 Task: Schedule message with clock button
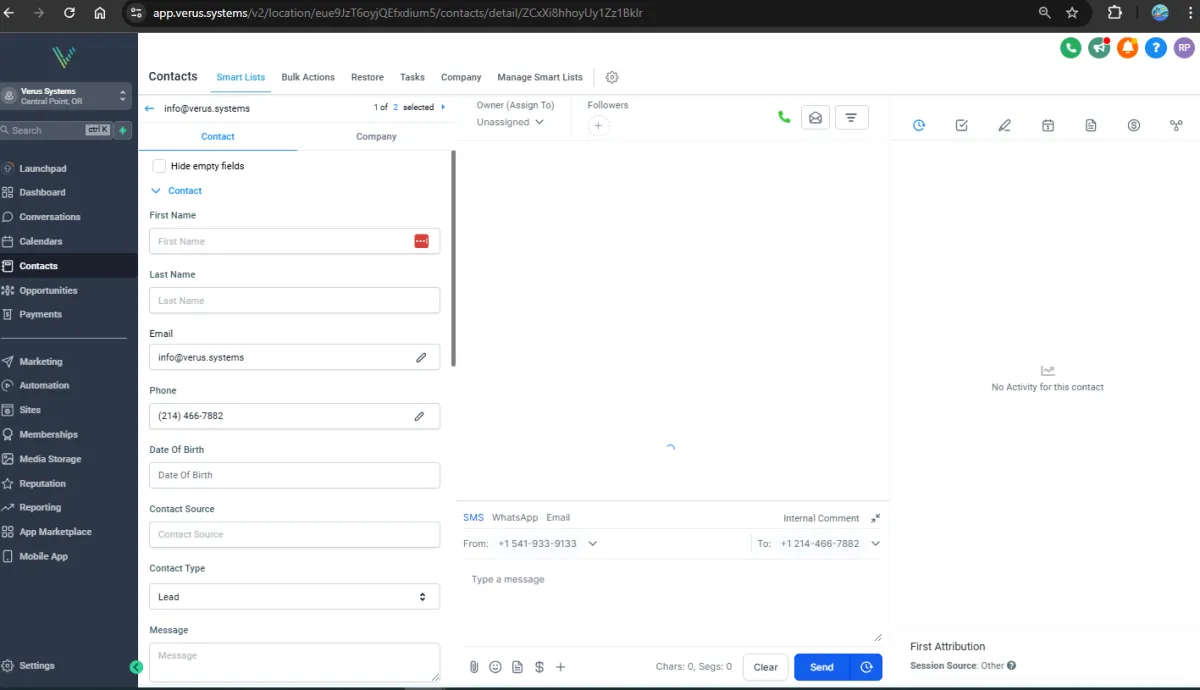pyautogui.click(x=866, y=667)
